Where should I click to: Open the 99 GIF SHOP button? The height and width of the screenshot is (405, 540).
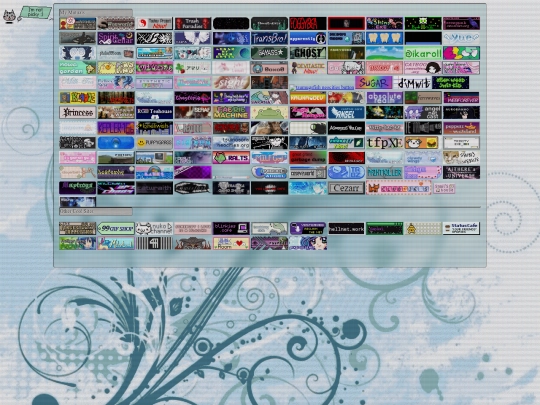coord(116,228)
